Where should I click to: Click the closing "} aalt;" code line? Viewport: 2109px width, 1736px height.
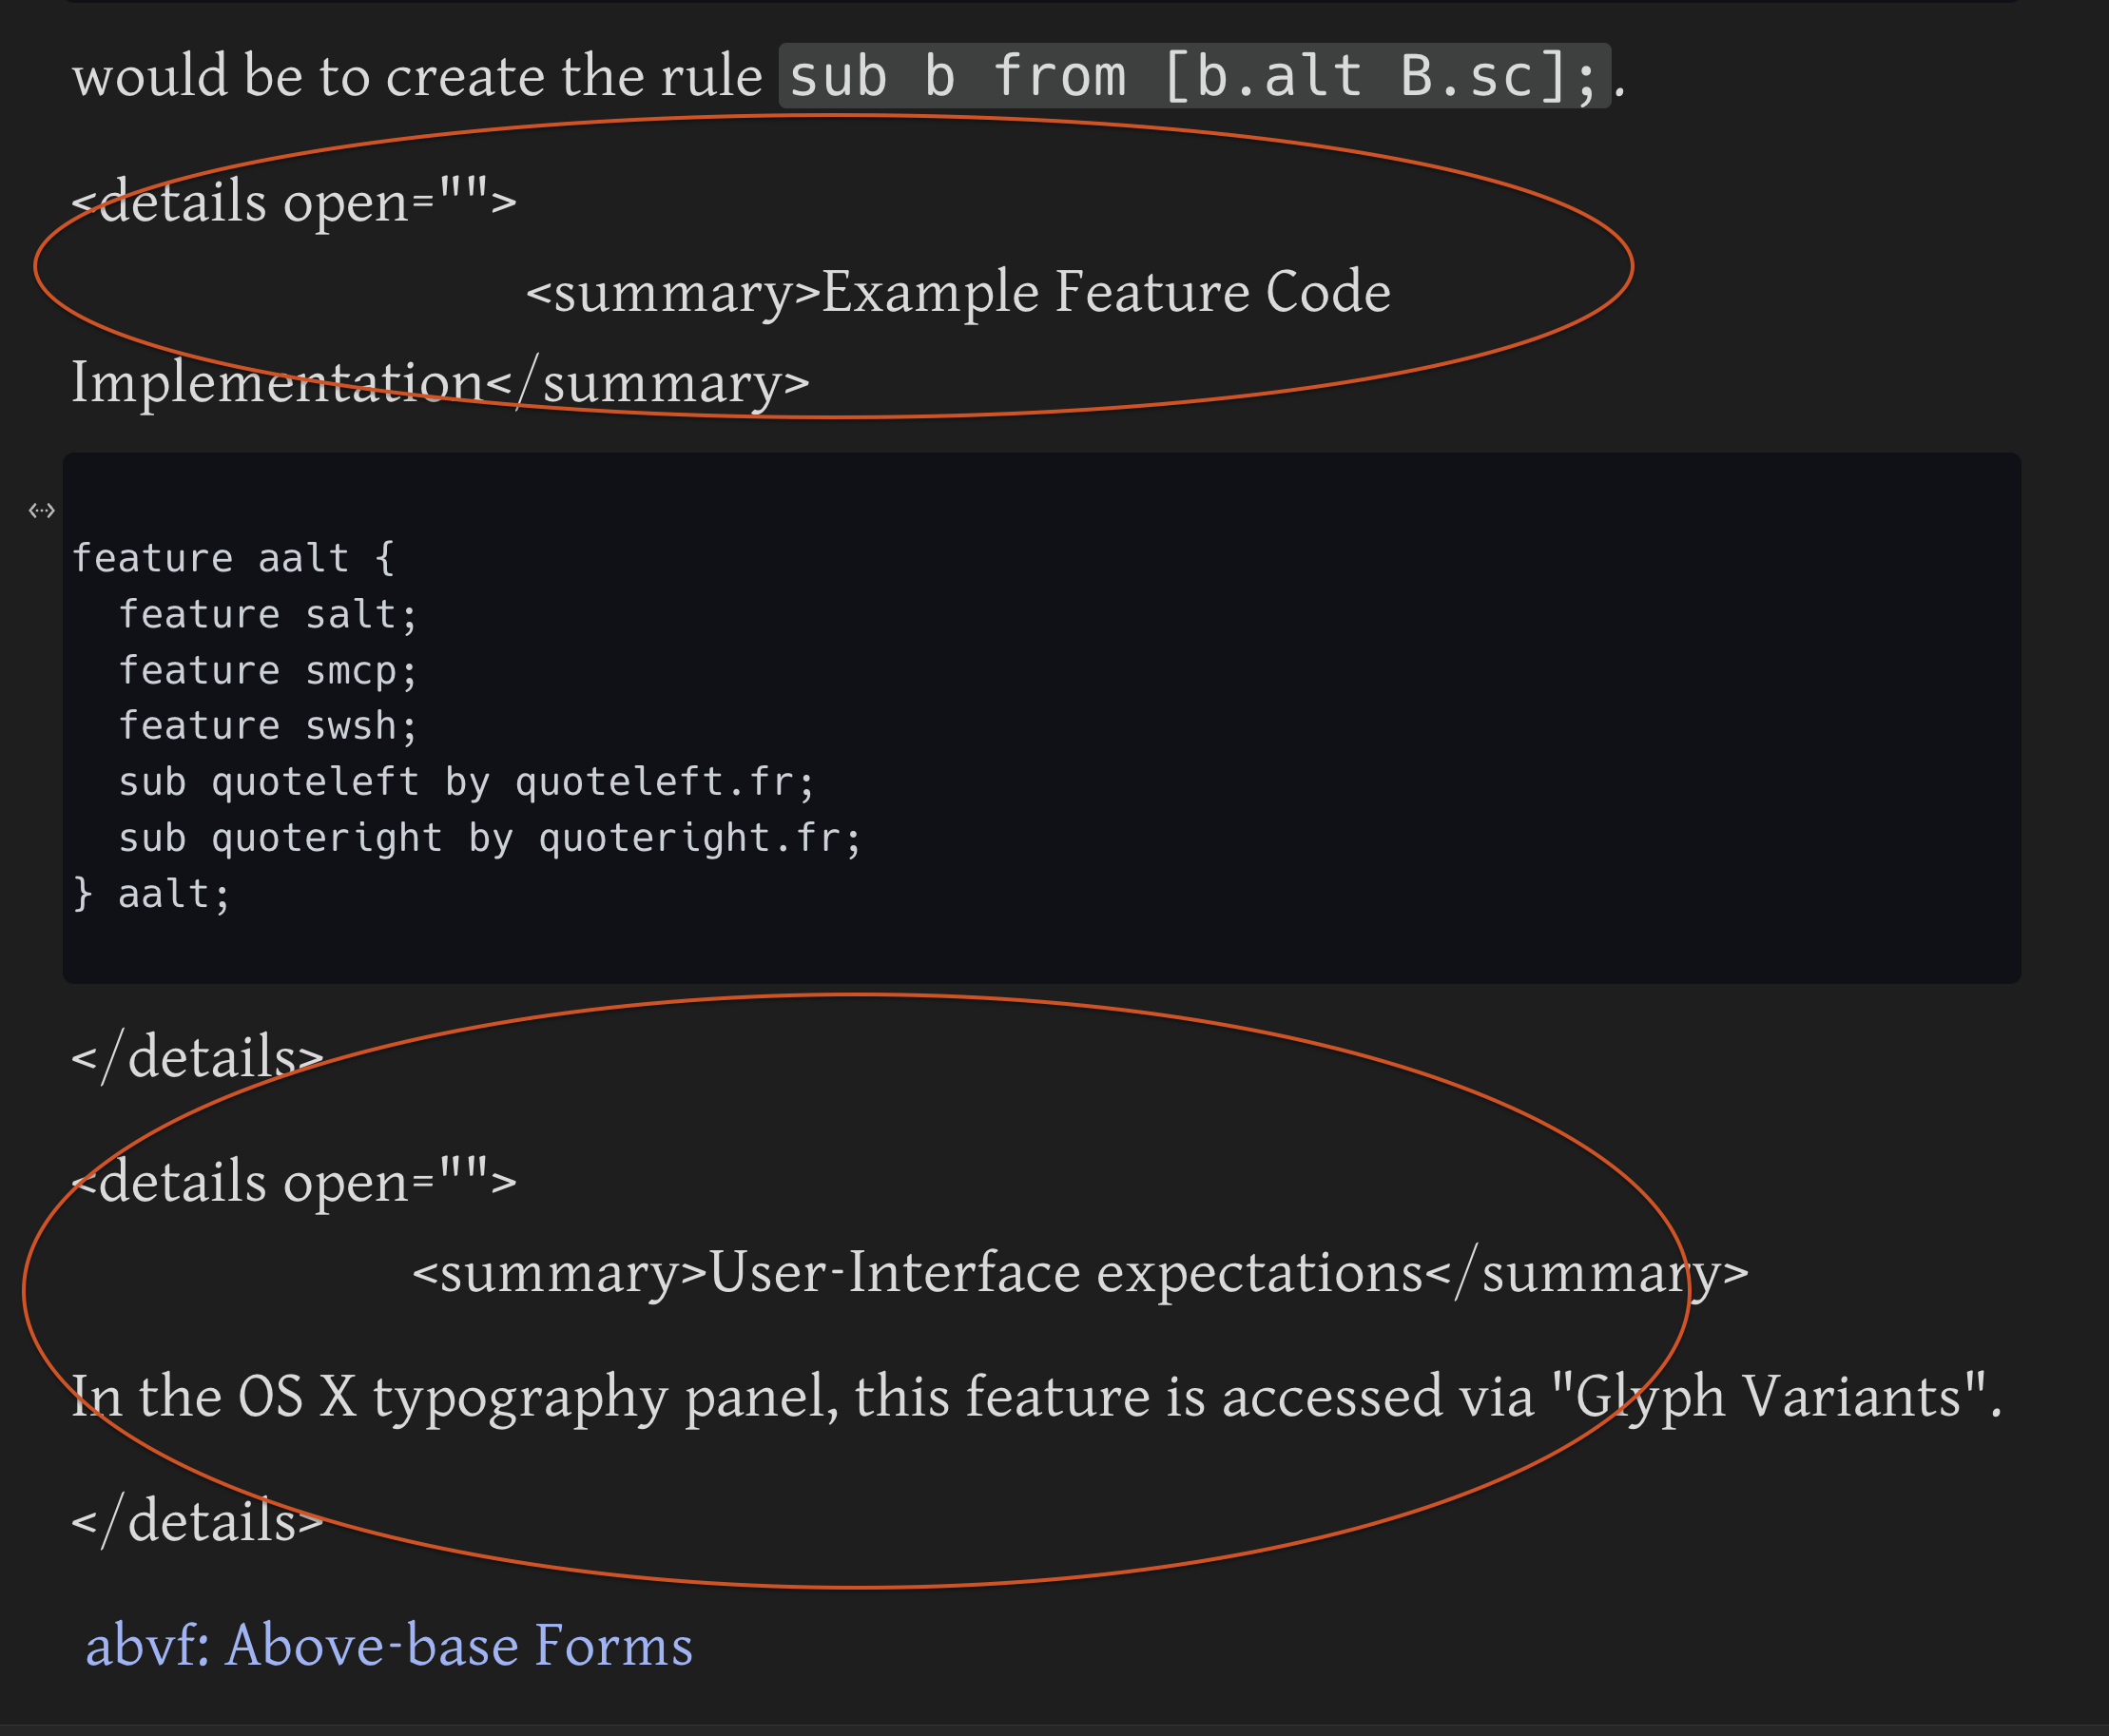tap(151, 894)
